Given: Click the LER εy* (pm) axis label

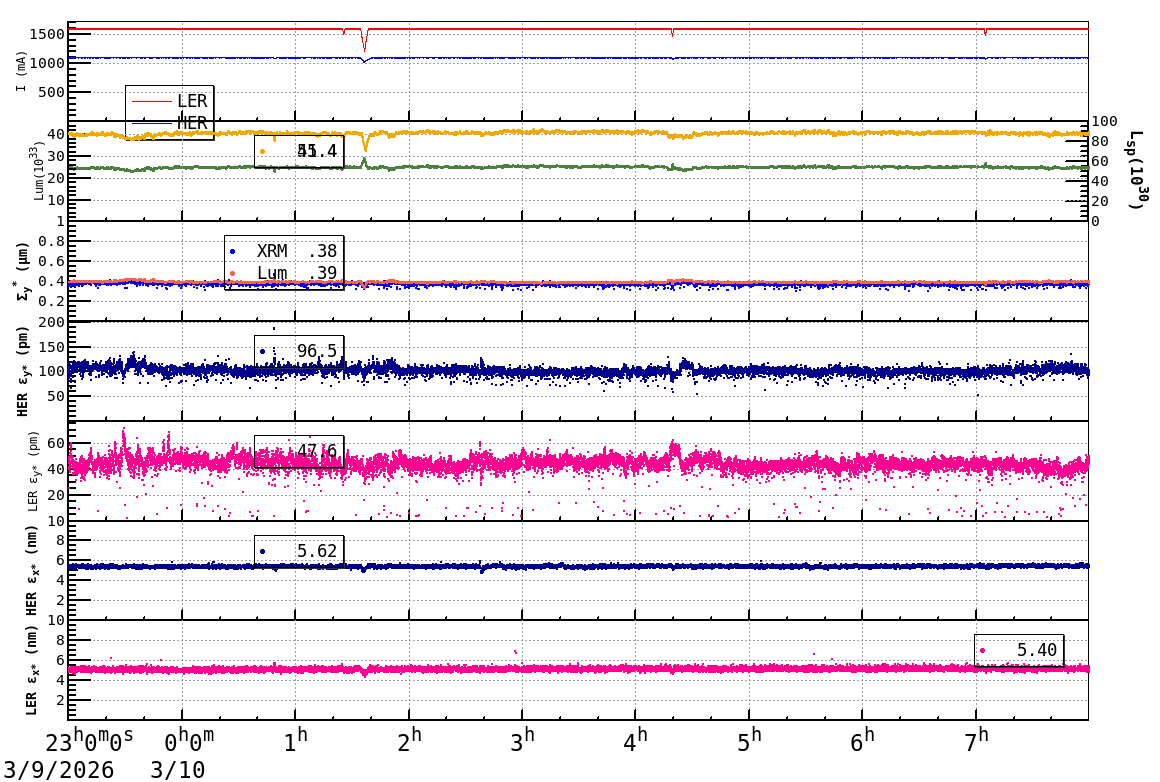Looking at the screenshot, I should 33,471.
